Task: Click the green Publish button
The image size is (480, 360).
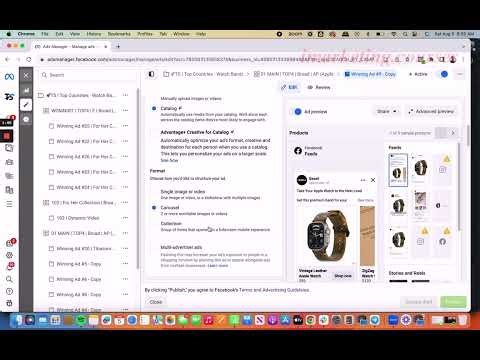Action: point(453,302)
